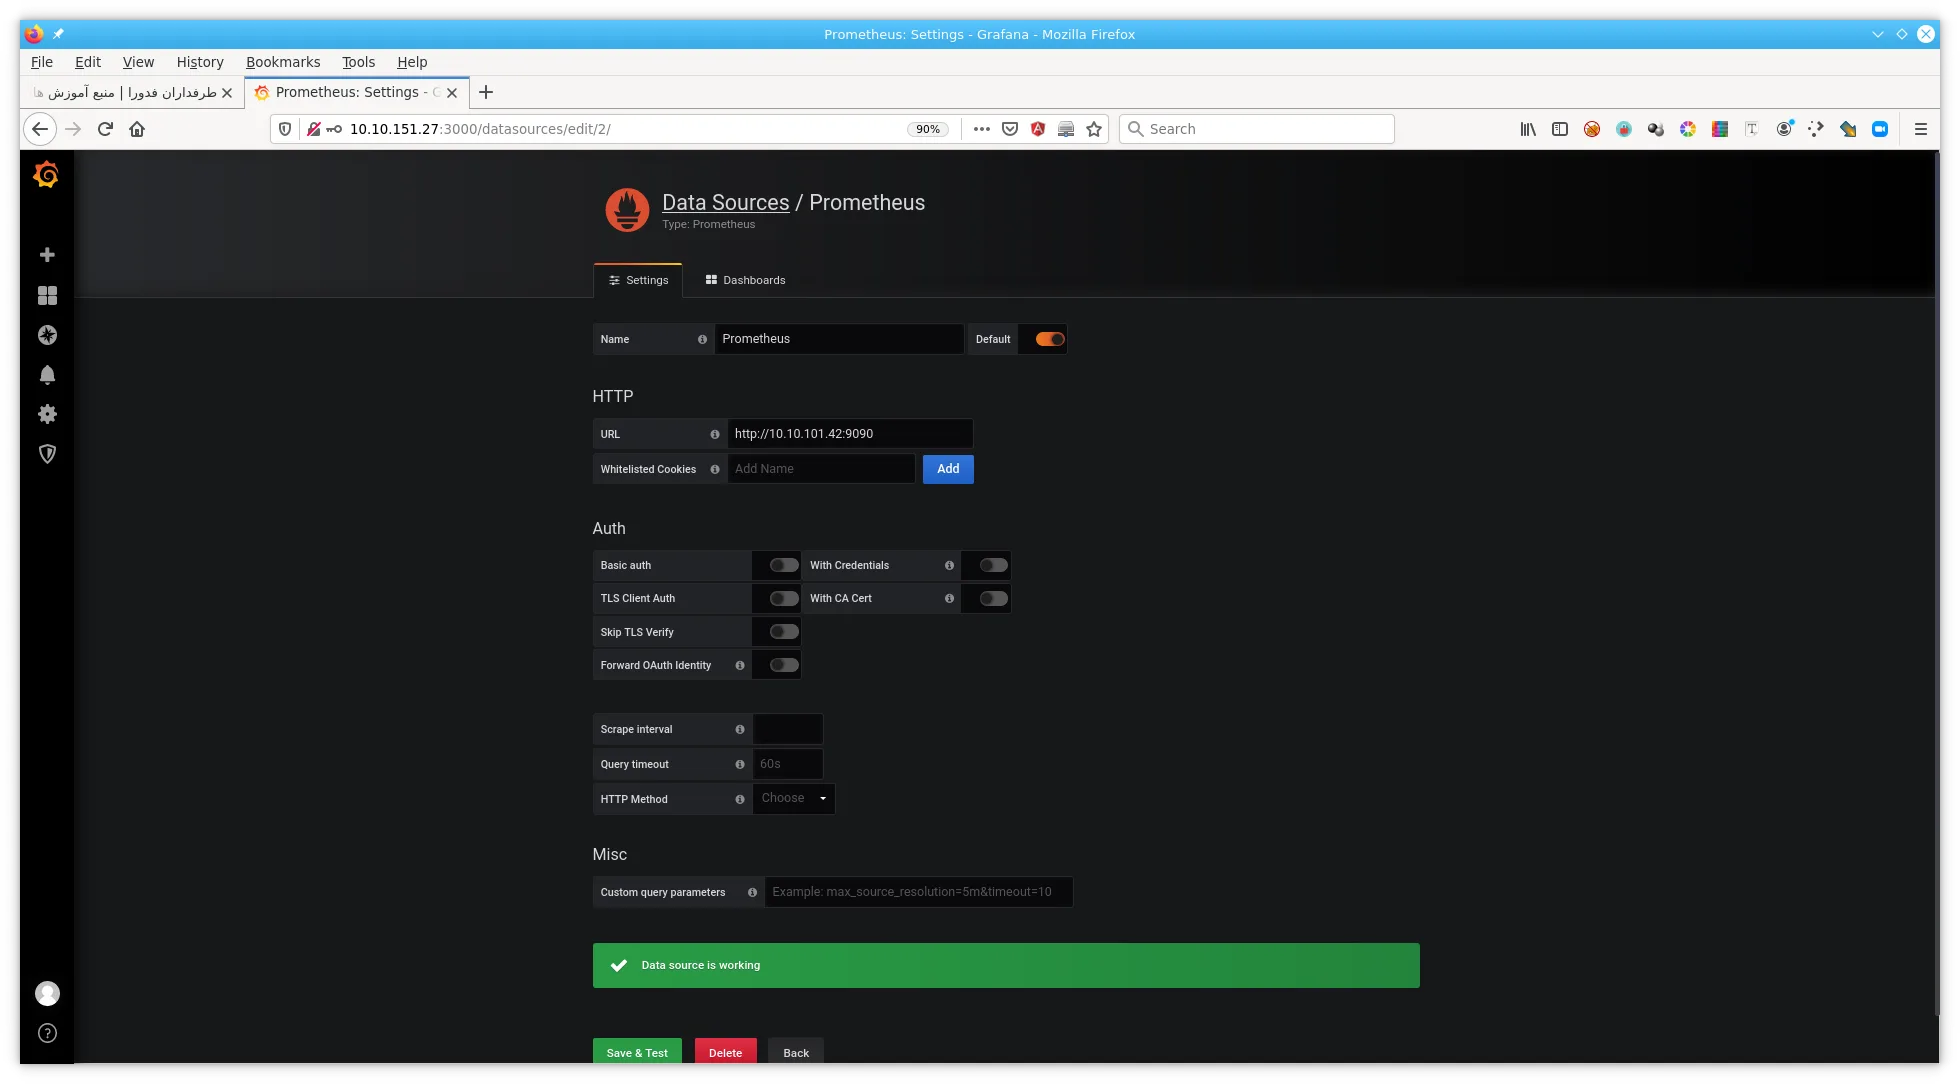Click info icon next to URL label
The width and height of the screenshot is (1960, 1084).
(715, 434)
